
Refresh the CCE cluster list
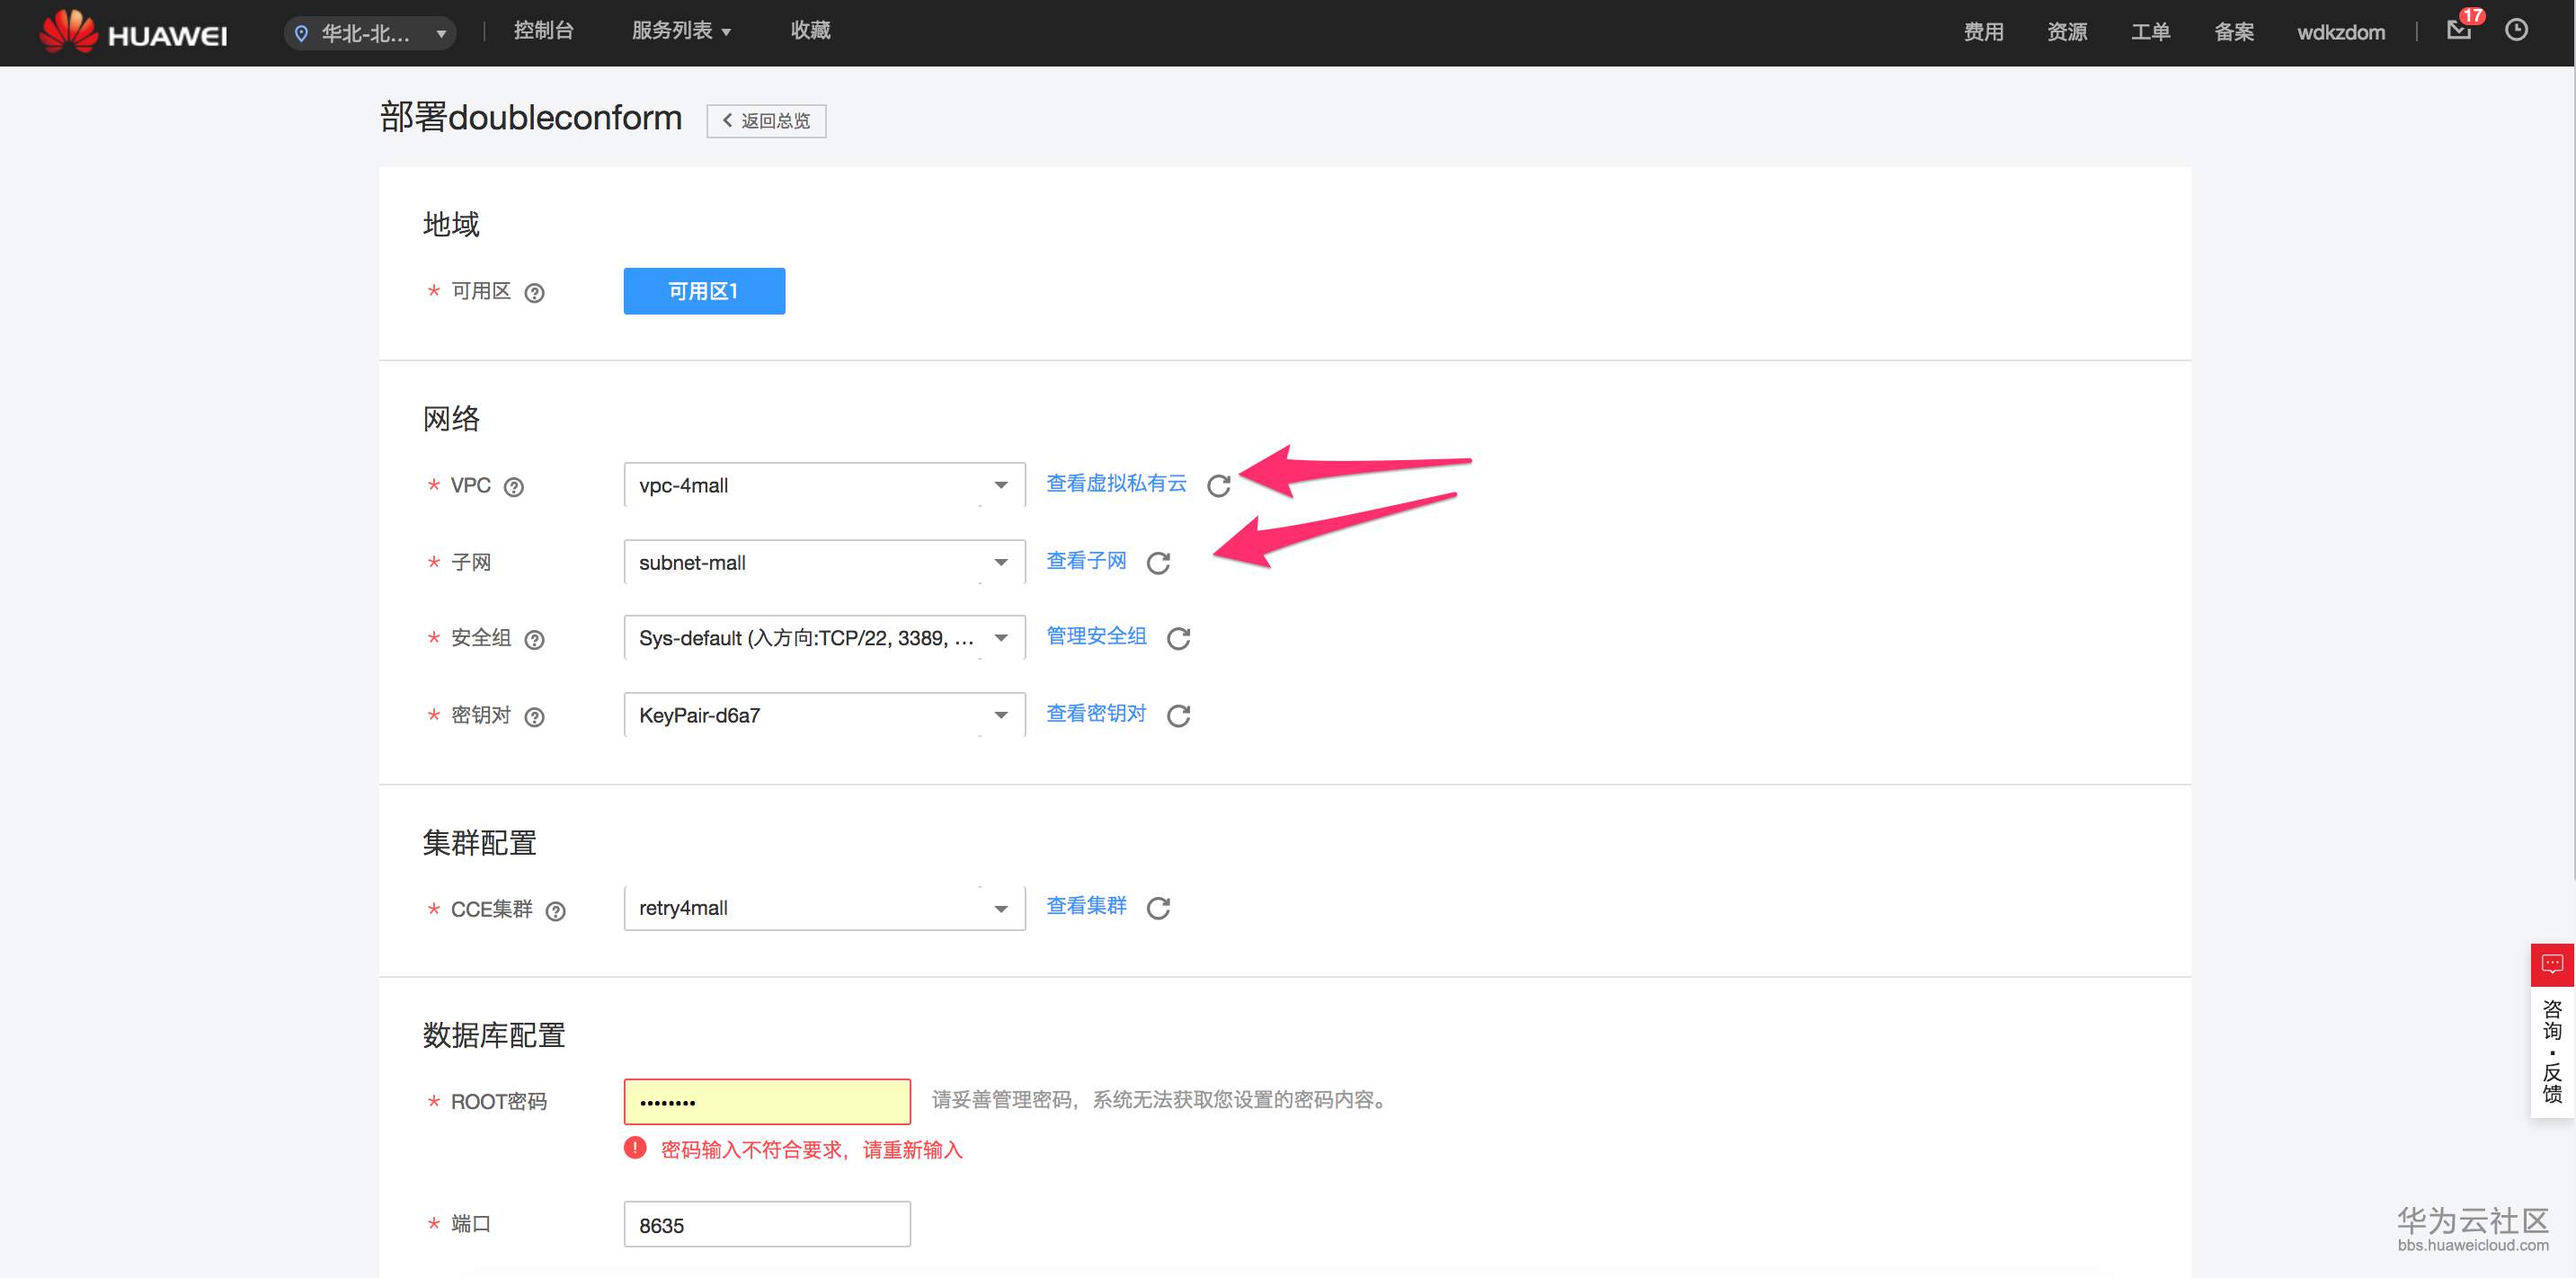1158,908
